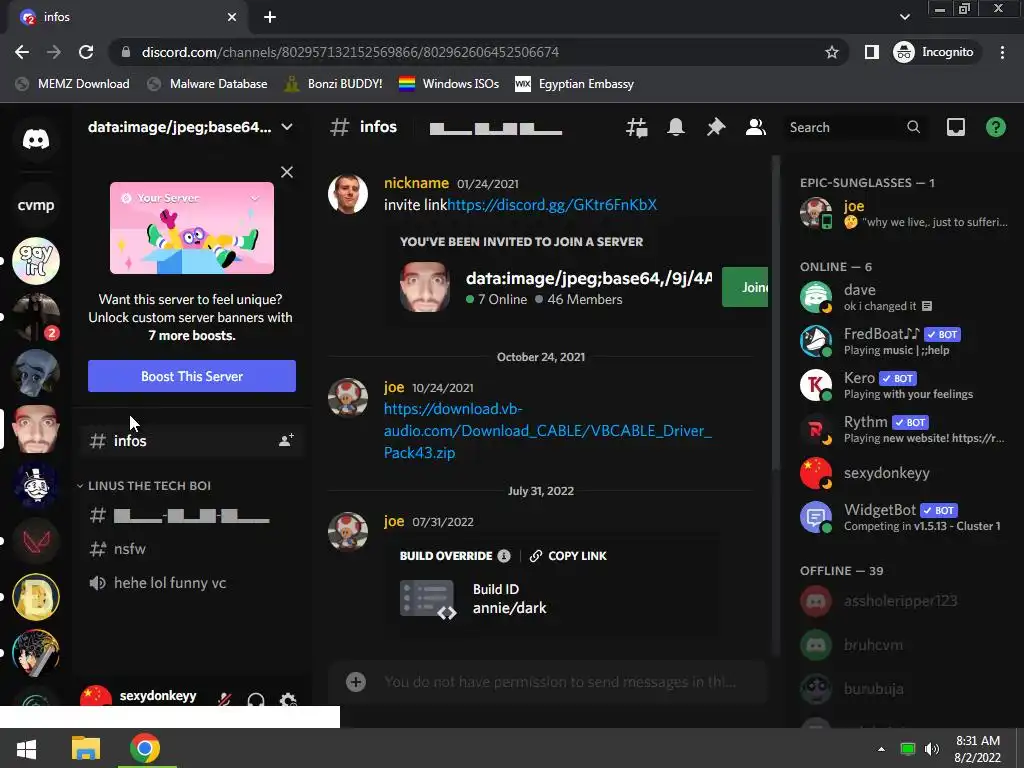1024x768 pixels.
Task: Open the Doge coin server icon
Action: point(36,596)
